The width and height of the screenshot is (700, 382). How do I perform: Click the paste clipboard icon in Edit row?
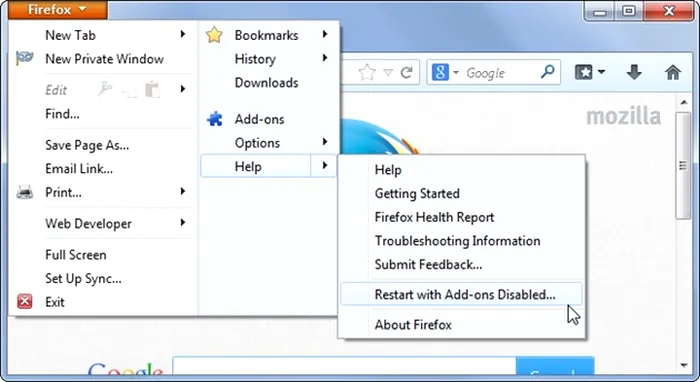152,89
